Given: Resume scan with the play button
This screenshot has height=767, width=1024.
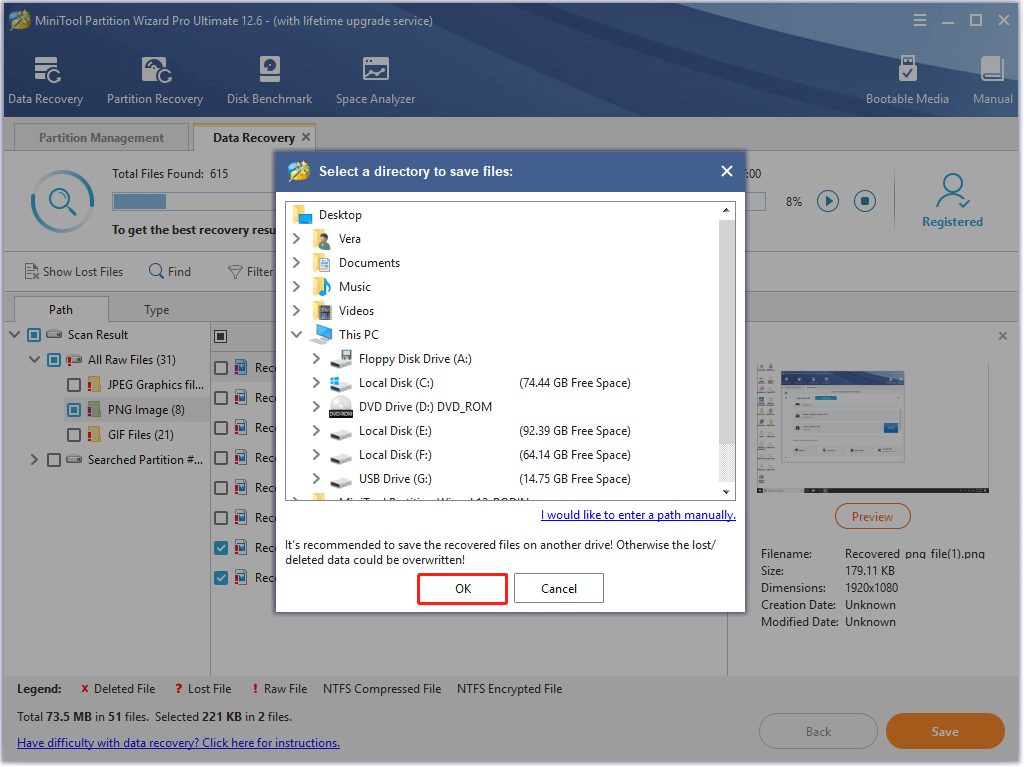Looking at the screenshot, I should 828,201.
